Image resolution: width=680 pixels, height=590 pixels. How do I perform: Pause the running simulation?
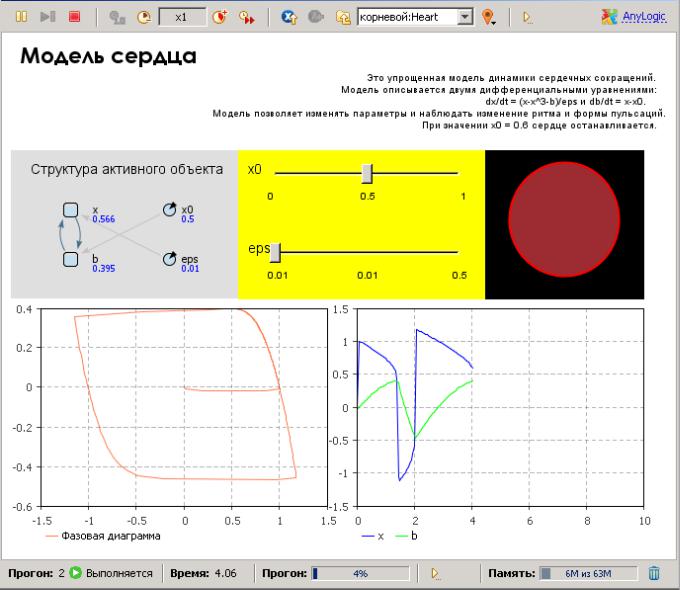(21, 16)
